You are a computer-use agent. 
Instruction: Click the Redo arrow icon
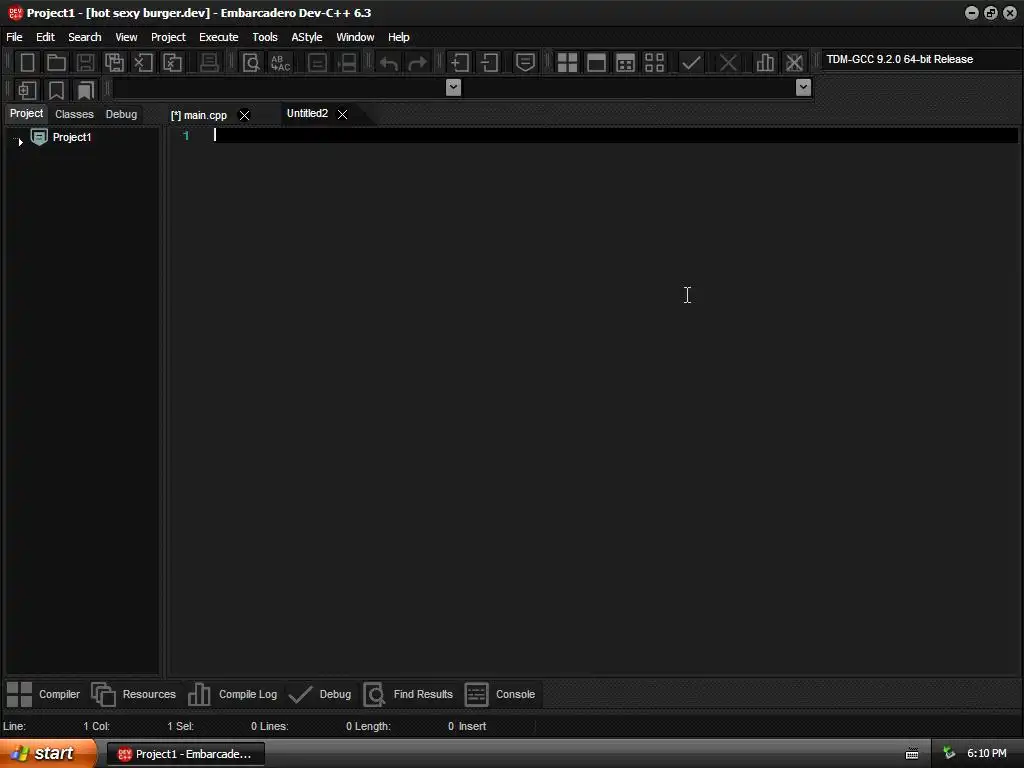(x=417, y=63)
